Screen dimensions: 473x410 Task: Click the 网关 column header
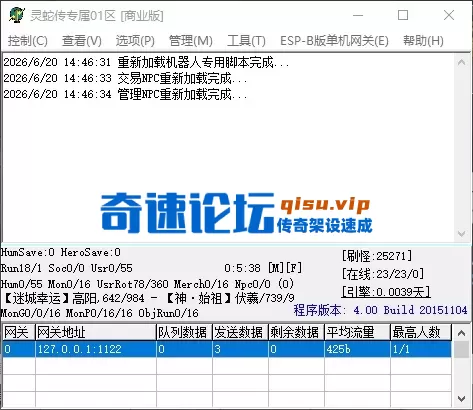point(19,332)
